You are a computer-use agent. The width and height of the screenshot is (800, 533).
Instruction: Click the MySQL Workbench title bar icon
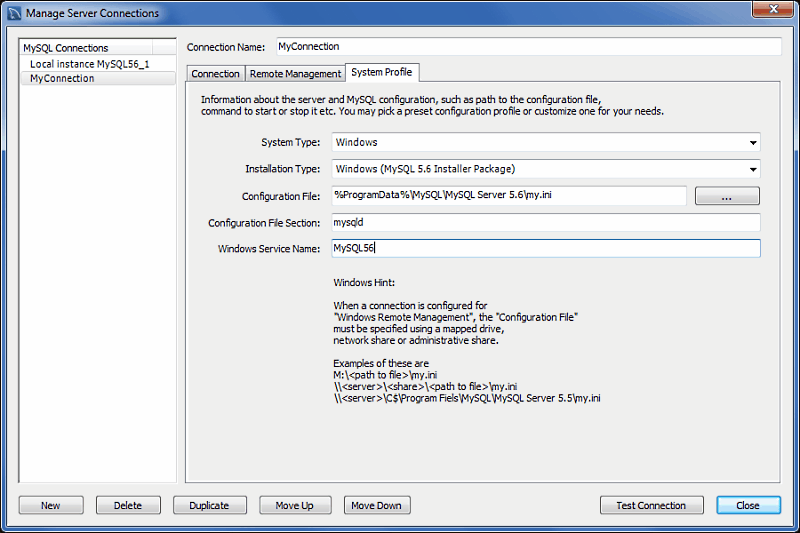click(13, 13)
